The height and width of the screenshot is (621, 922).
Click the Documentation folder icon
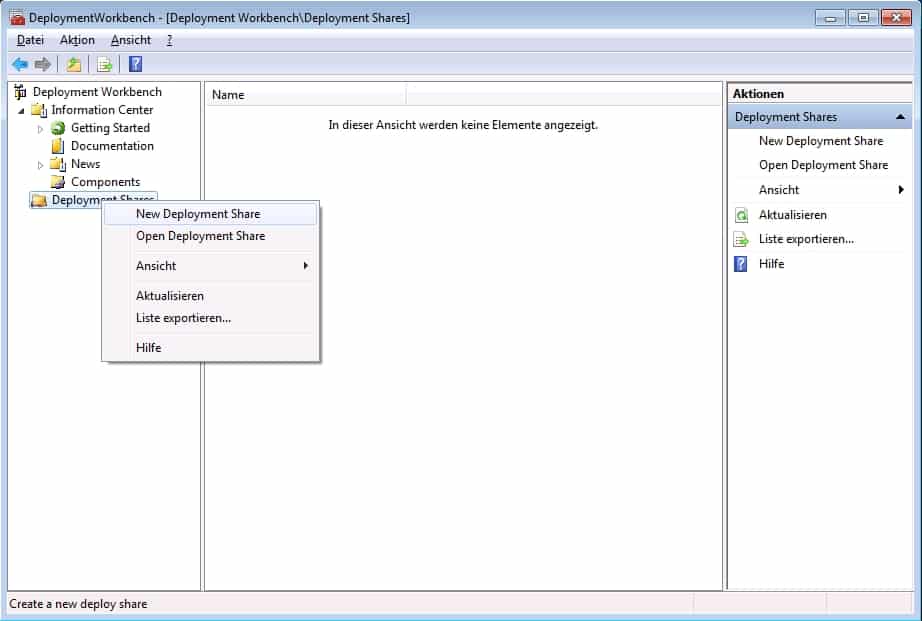(58, 146)
